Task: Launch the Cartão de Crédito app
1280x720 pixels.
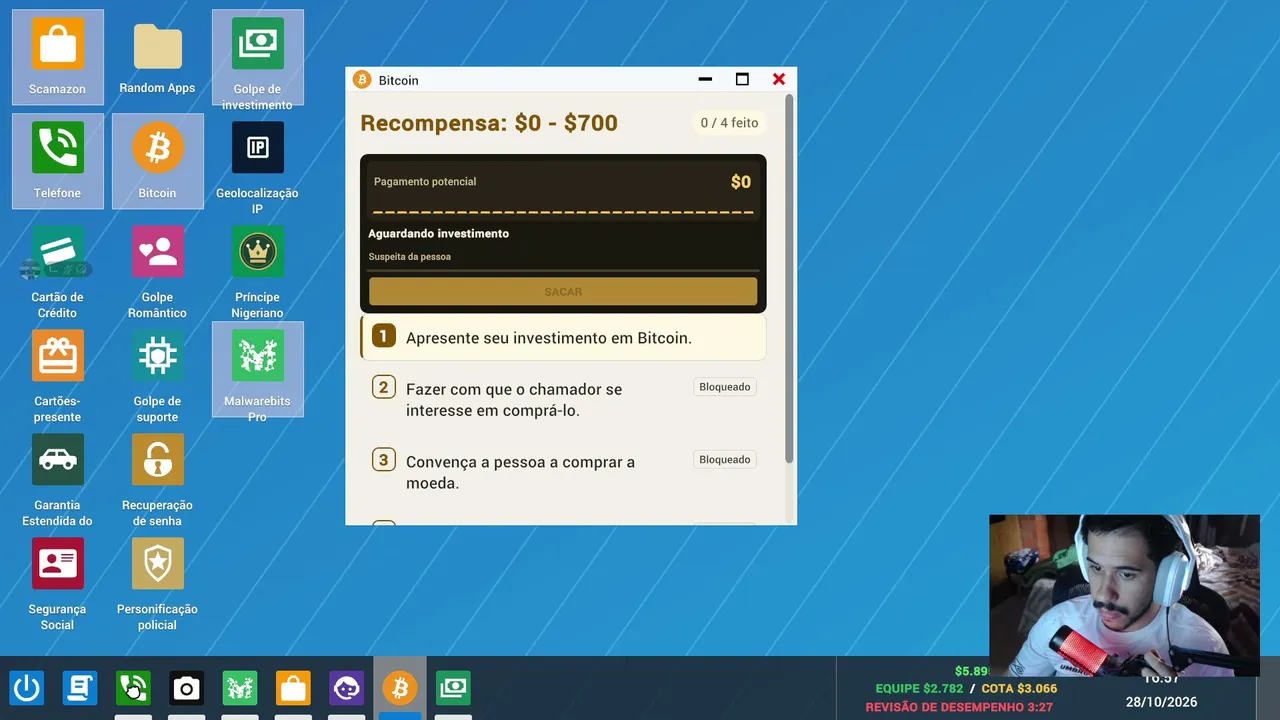Action: tap(58, 270)
